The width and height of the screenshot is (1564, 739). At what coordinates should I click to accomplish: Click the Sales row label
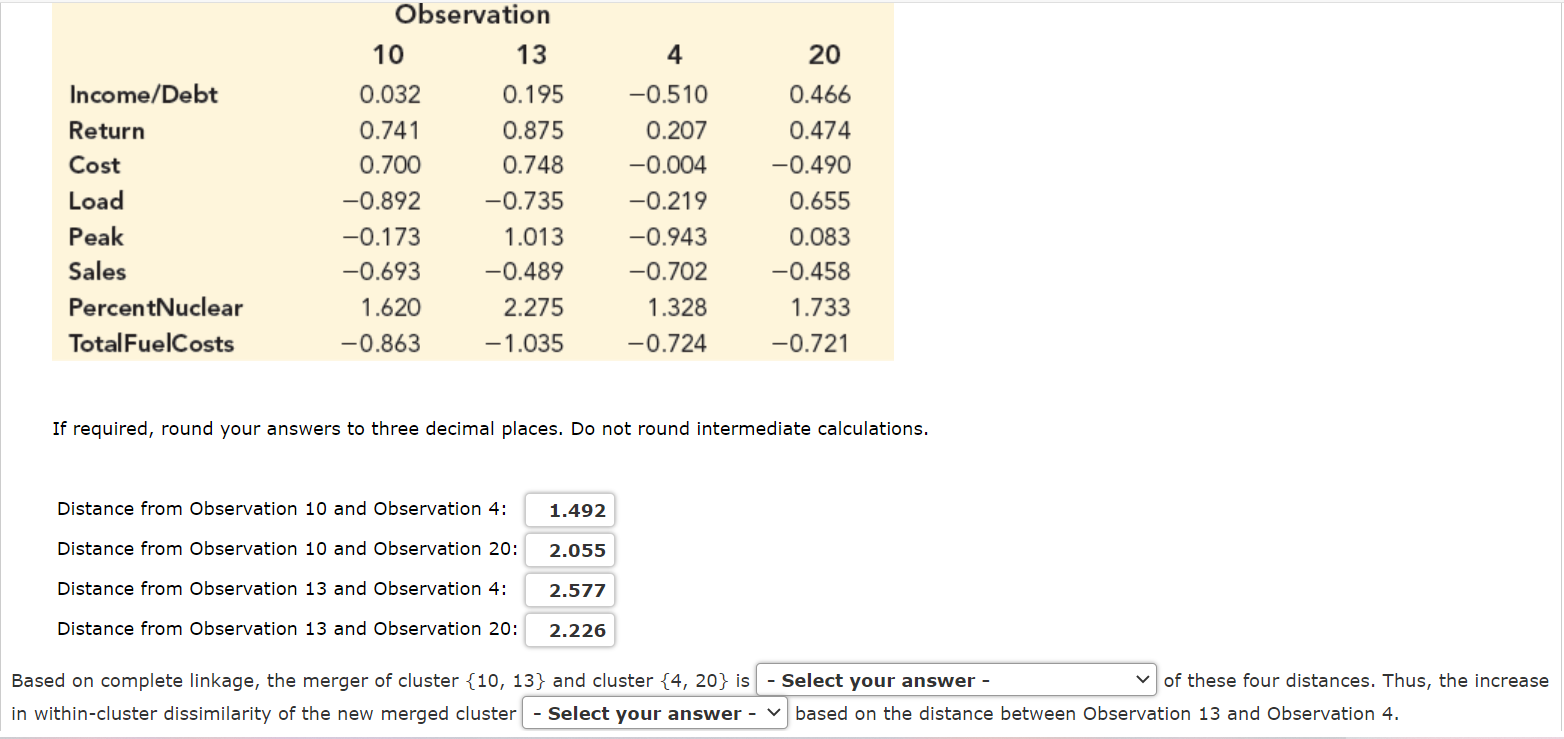click(97, 272)
